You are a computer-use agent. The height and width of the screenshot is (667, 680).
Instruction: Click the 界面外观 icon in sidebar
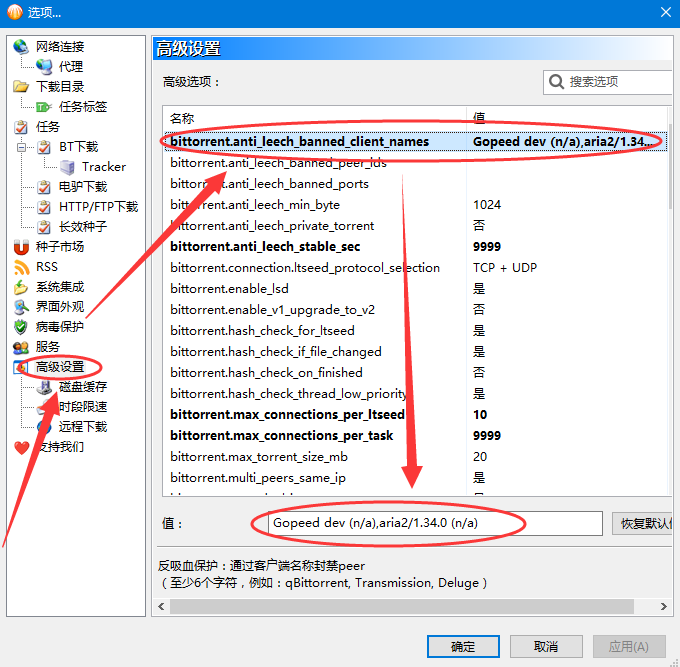[21, 307]
